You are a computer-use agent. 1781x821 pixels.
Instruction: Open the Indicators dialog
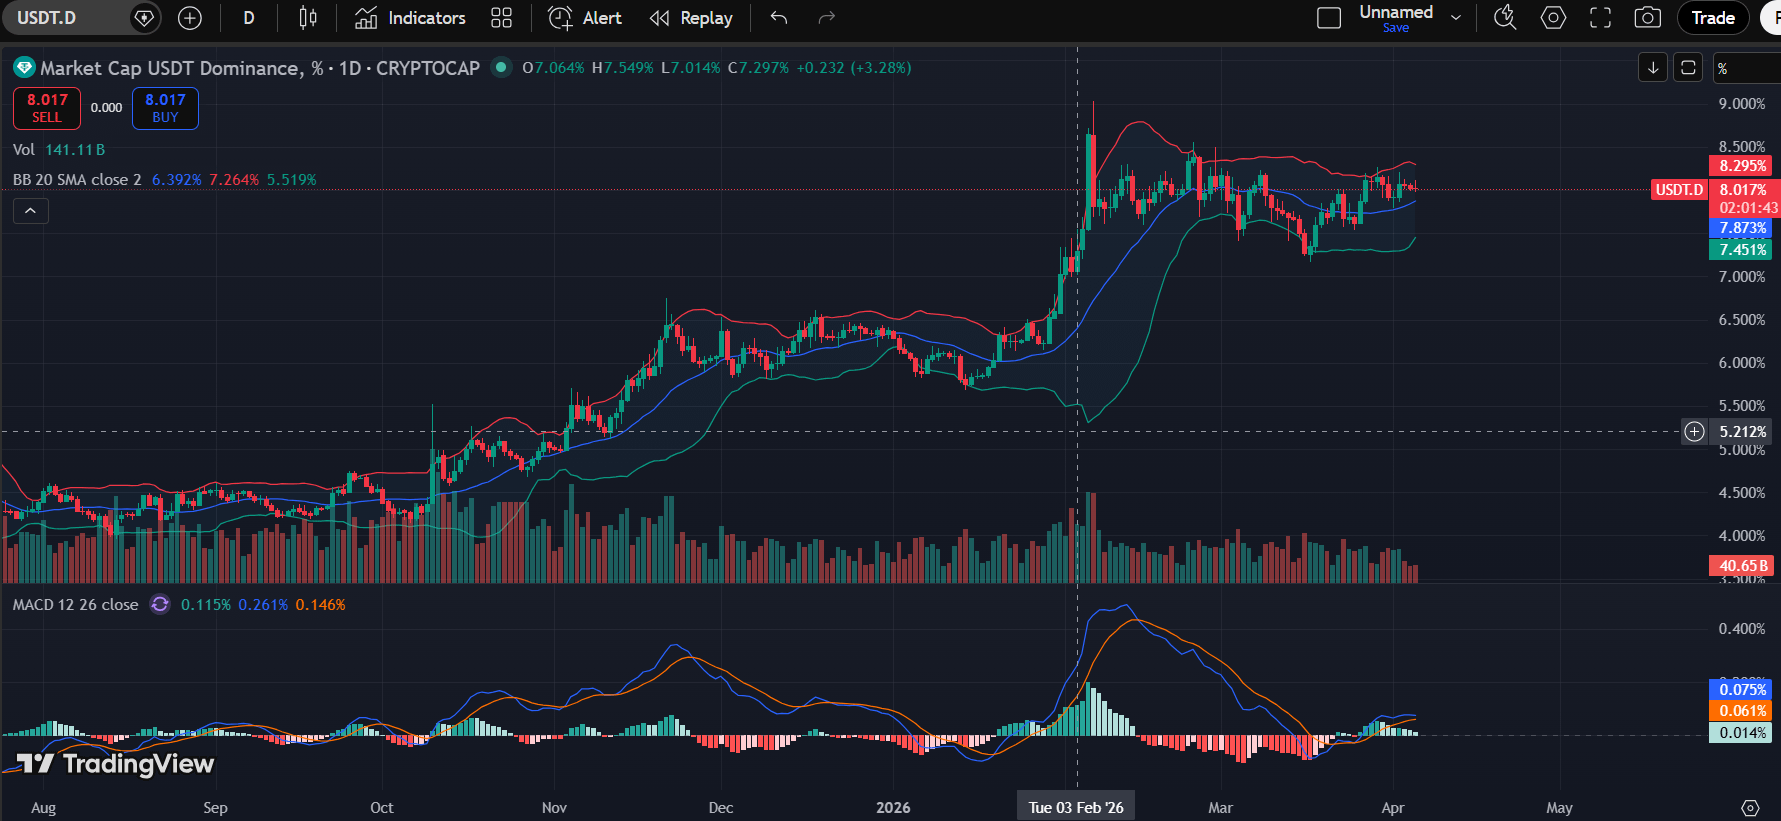(410, 18)
